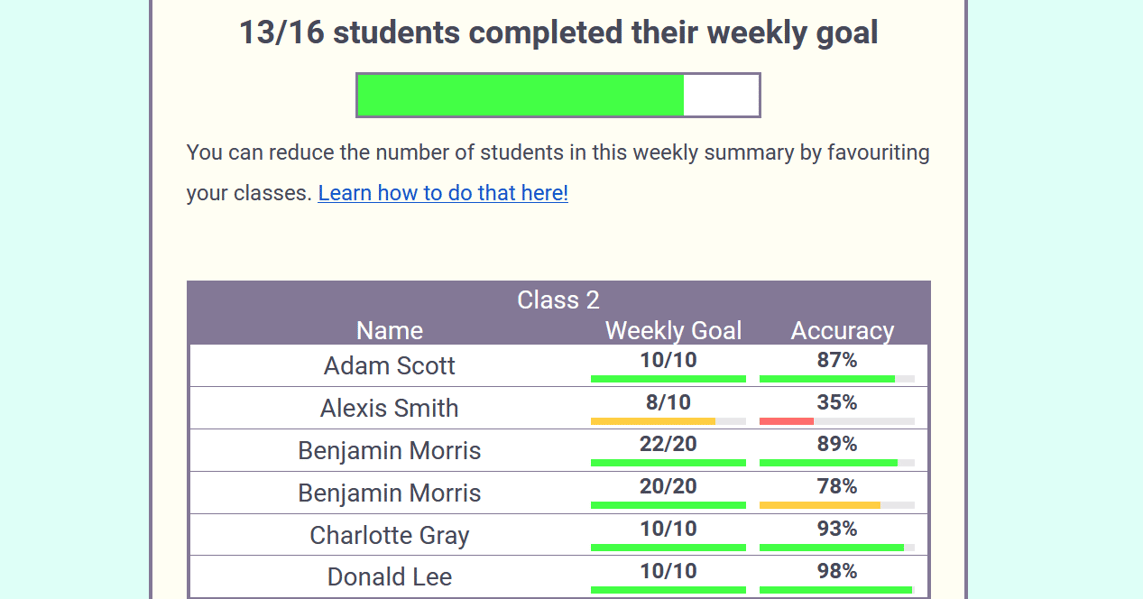This screenshot has height=599, width=1143.
Task: Click the "Name" column header
Action: pos(389,331)
